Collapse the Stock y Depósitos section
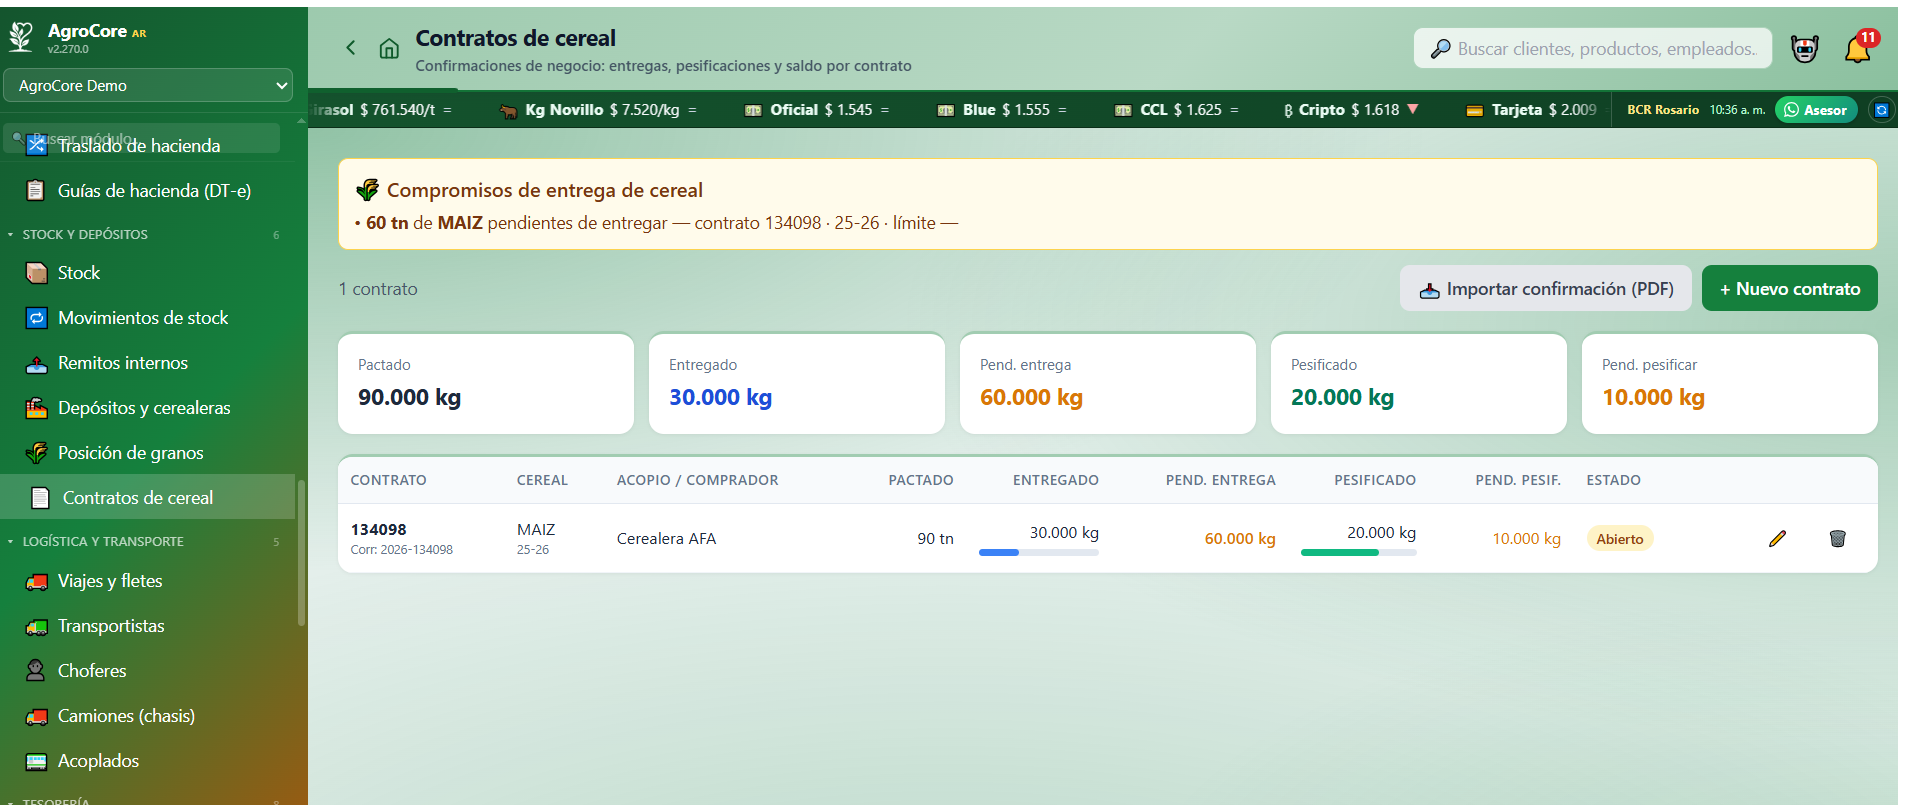1906x805 pixels. click(x=85, y=234)
